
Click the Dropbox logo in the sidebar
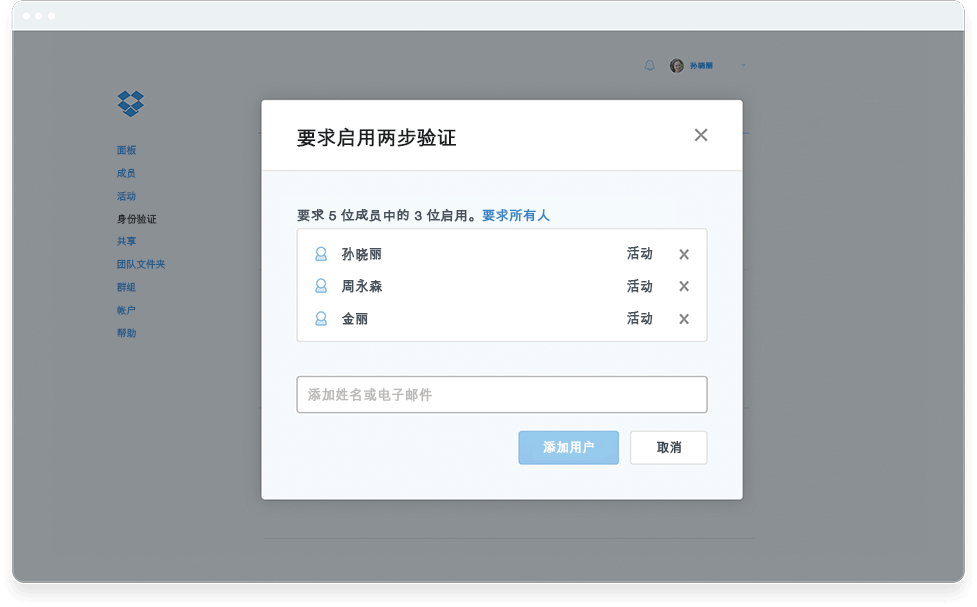point(130,104)
